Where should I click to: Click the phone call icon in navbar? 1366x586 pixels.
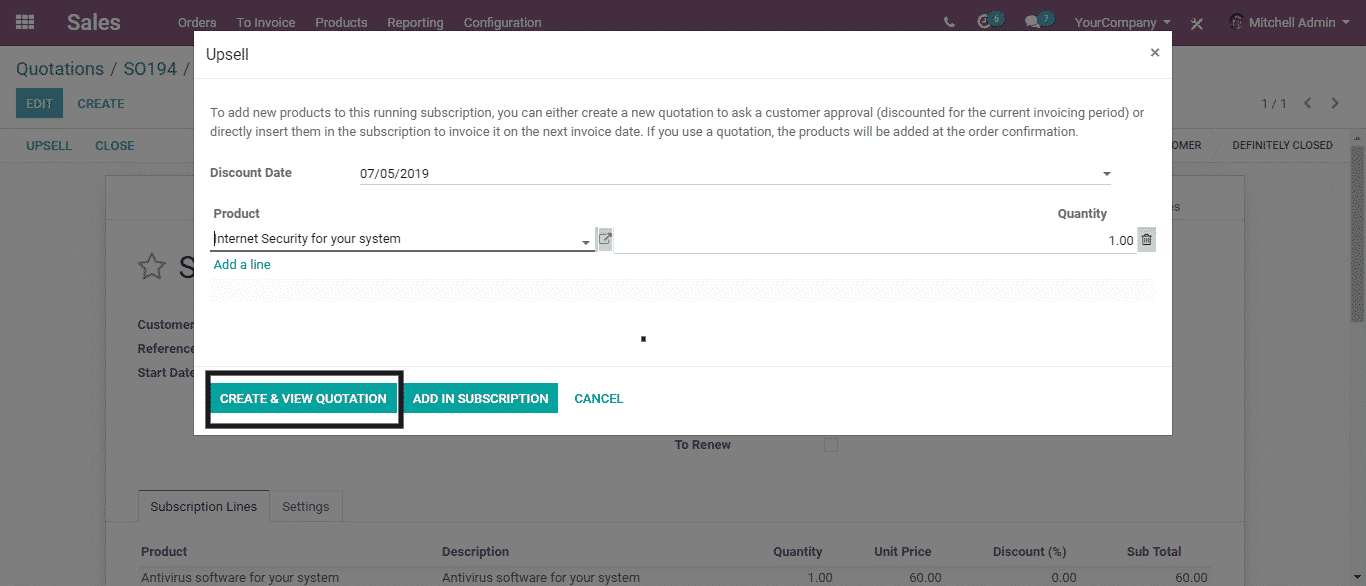pyautogui.click(x=949, y=22)
